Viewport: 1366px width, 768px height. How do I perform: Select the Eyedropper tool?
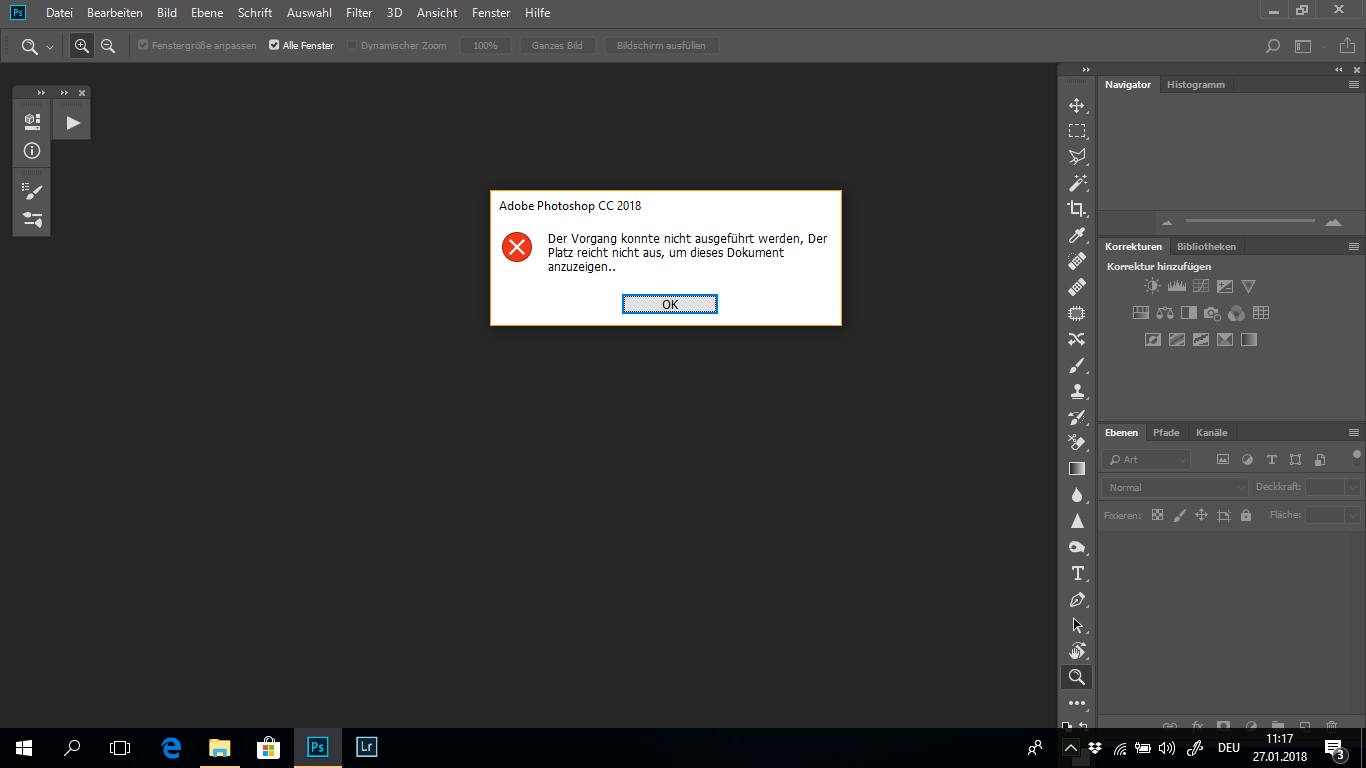coord(1077,235)
